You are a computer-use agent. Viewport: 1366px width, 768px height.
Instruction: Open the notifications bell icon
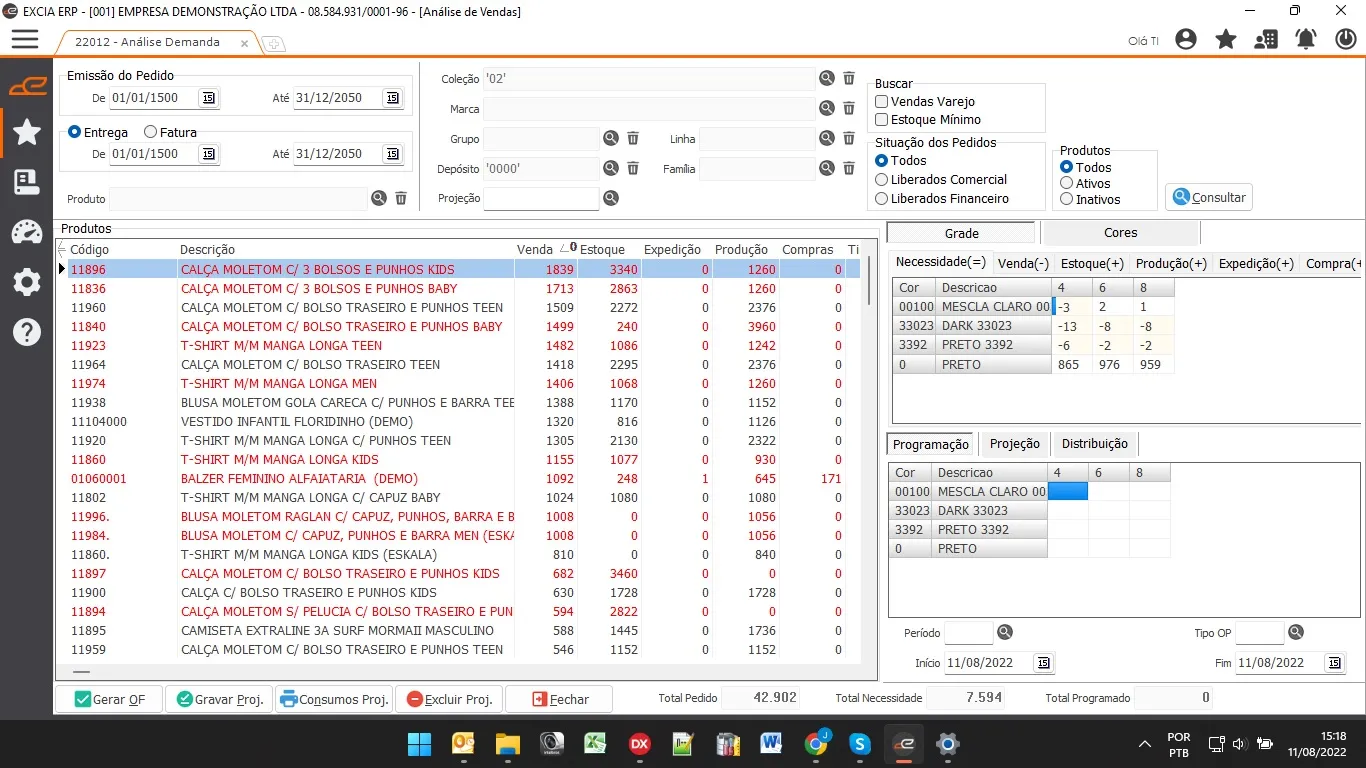[1306, 39]
